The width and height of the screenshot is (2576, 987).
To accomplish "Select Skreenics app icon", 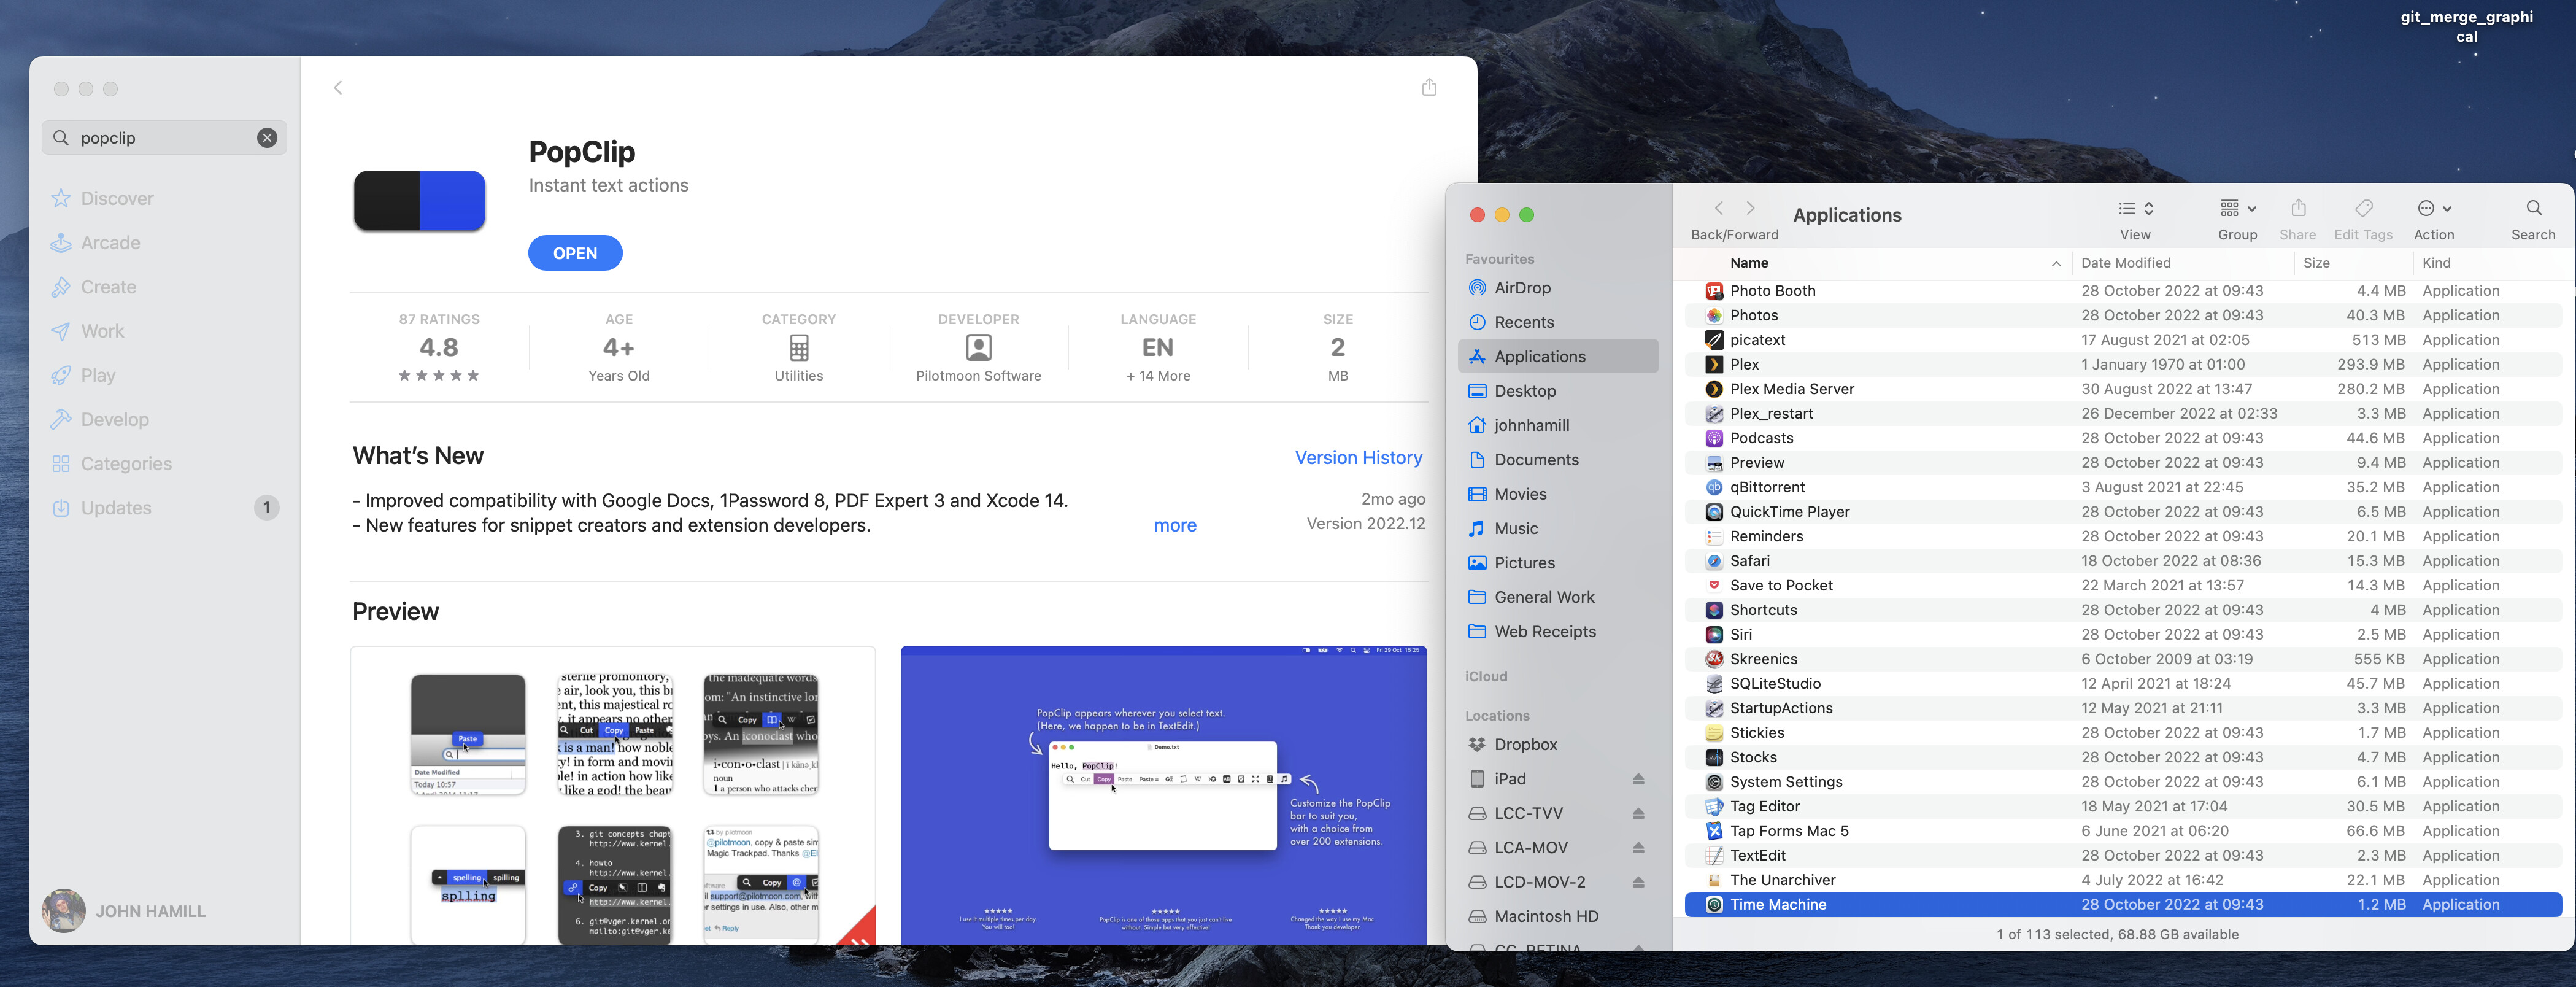I will (x=1714, y=659).
